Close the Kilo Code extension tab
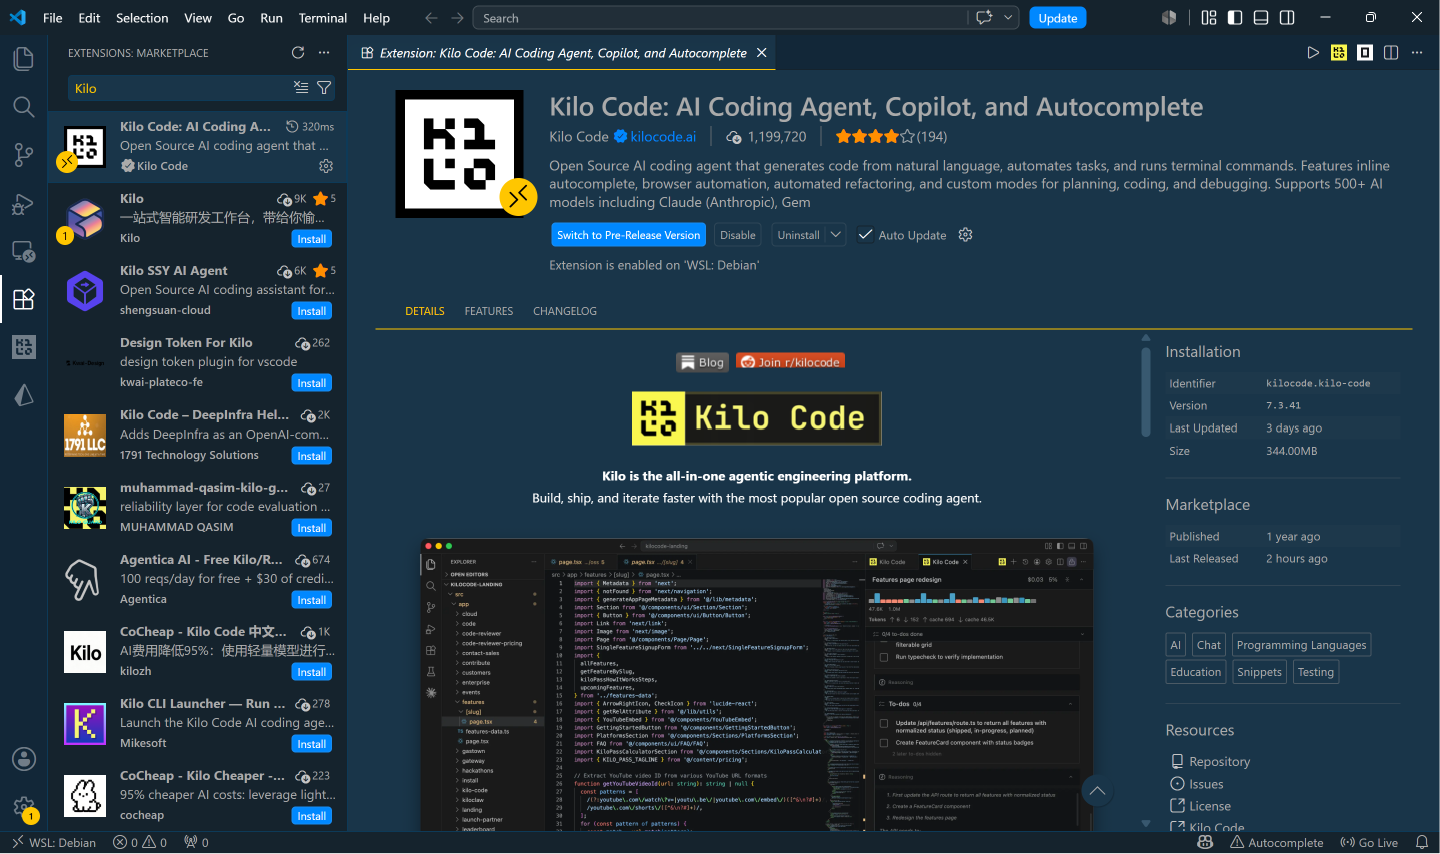1440x854 pixels. pos(762,53)
